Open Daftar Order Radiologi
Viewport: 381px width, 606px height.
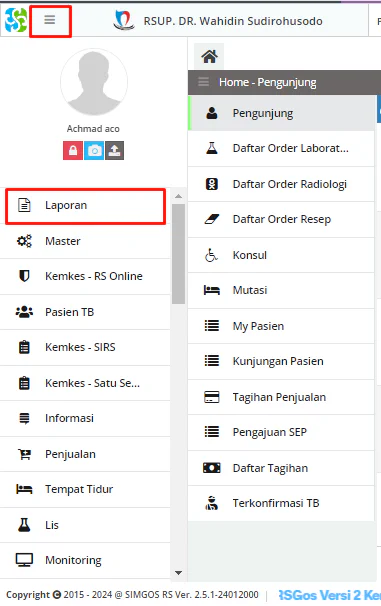pyautogui.click(x=281, y=184)
